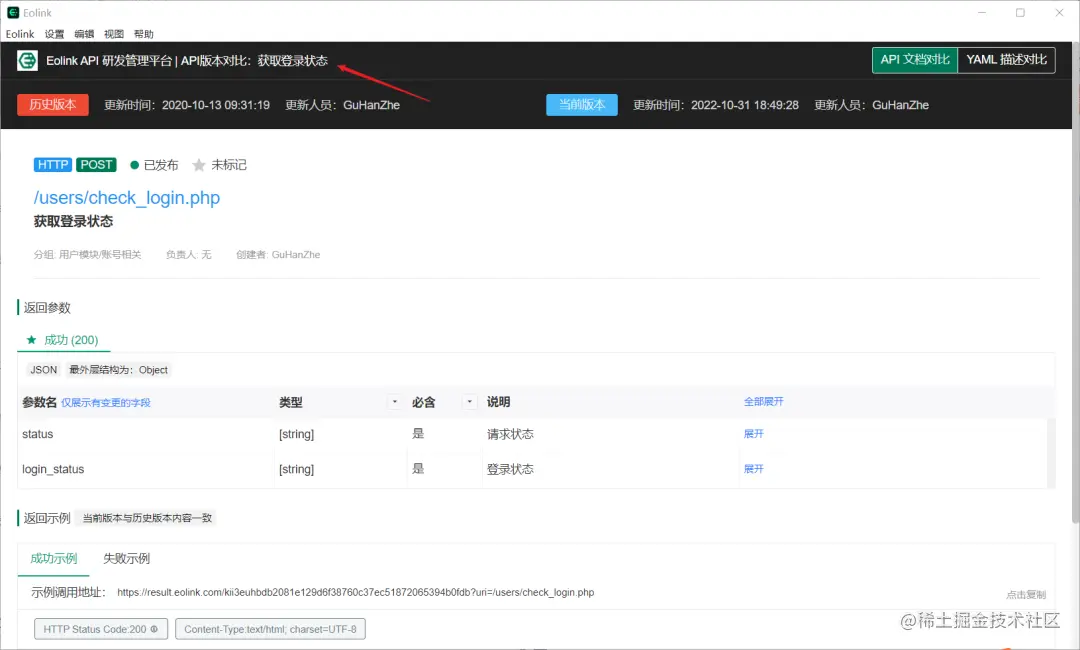Screen dimensions: 1080x650
Task: Click the POST method tag
Action: coord(96,165)
